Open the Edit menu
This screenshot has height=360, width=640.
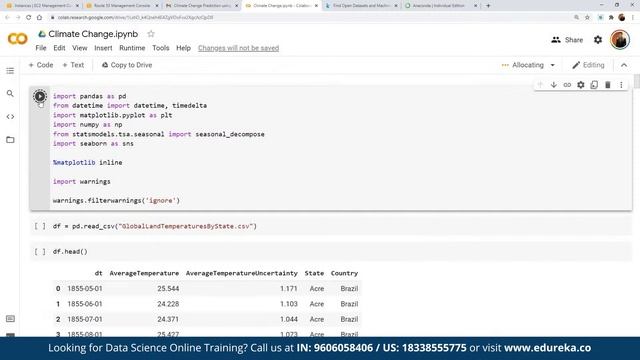click(x=59, y=48)
